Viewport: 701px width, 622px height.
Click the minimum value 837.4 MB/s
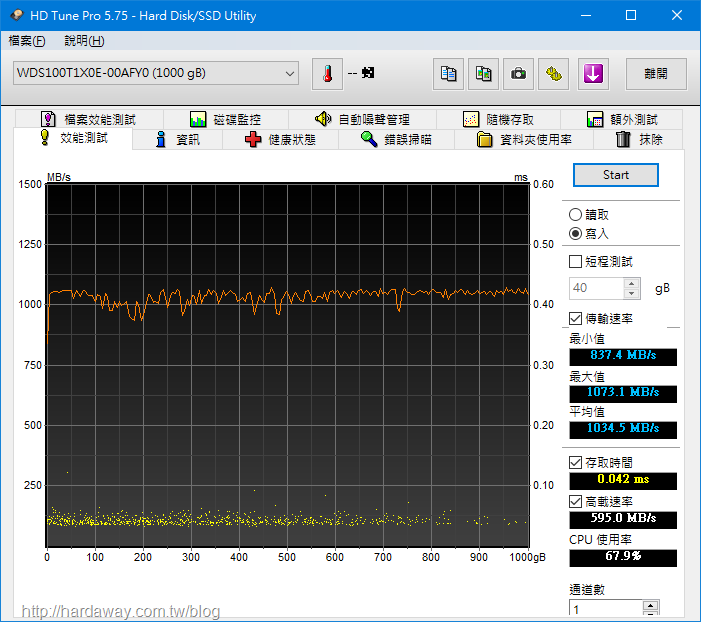(623, 356)
